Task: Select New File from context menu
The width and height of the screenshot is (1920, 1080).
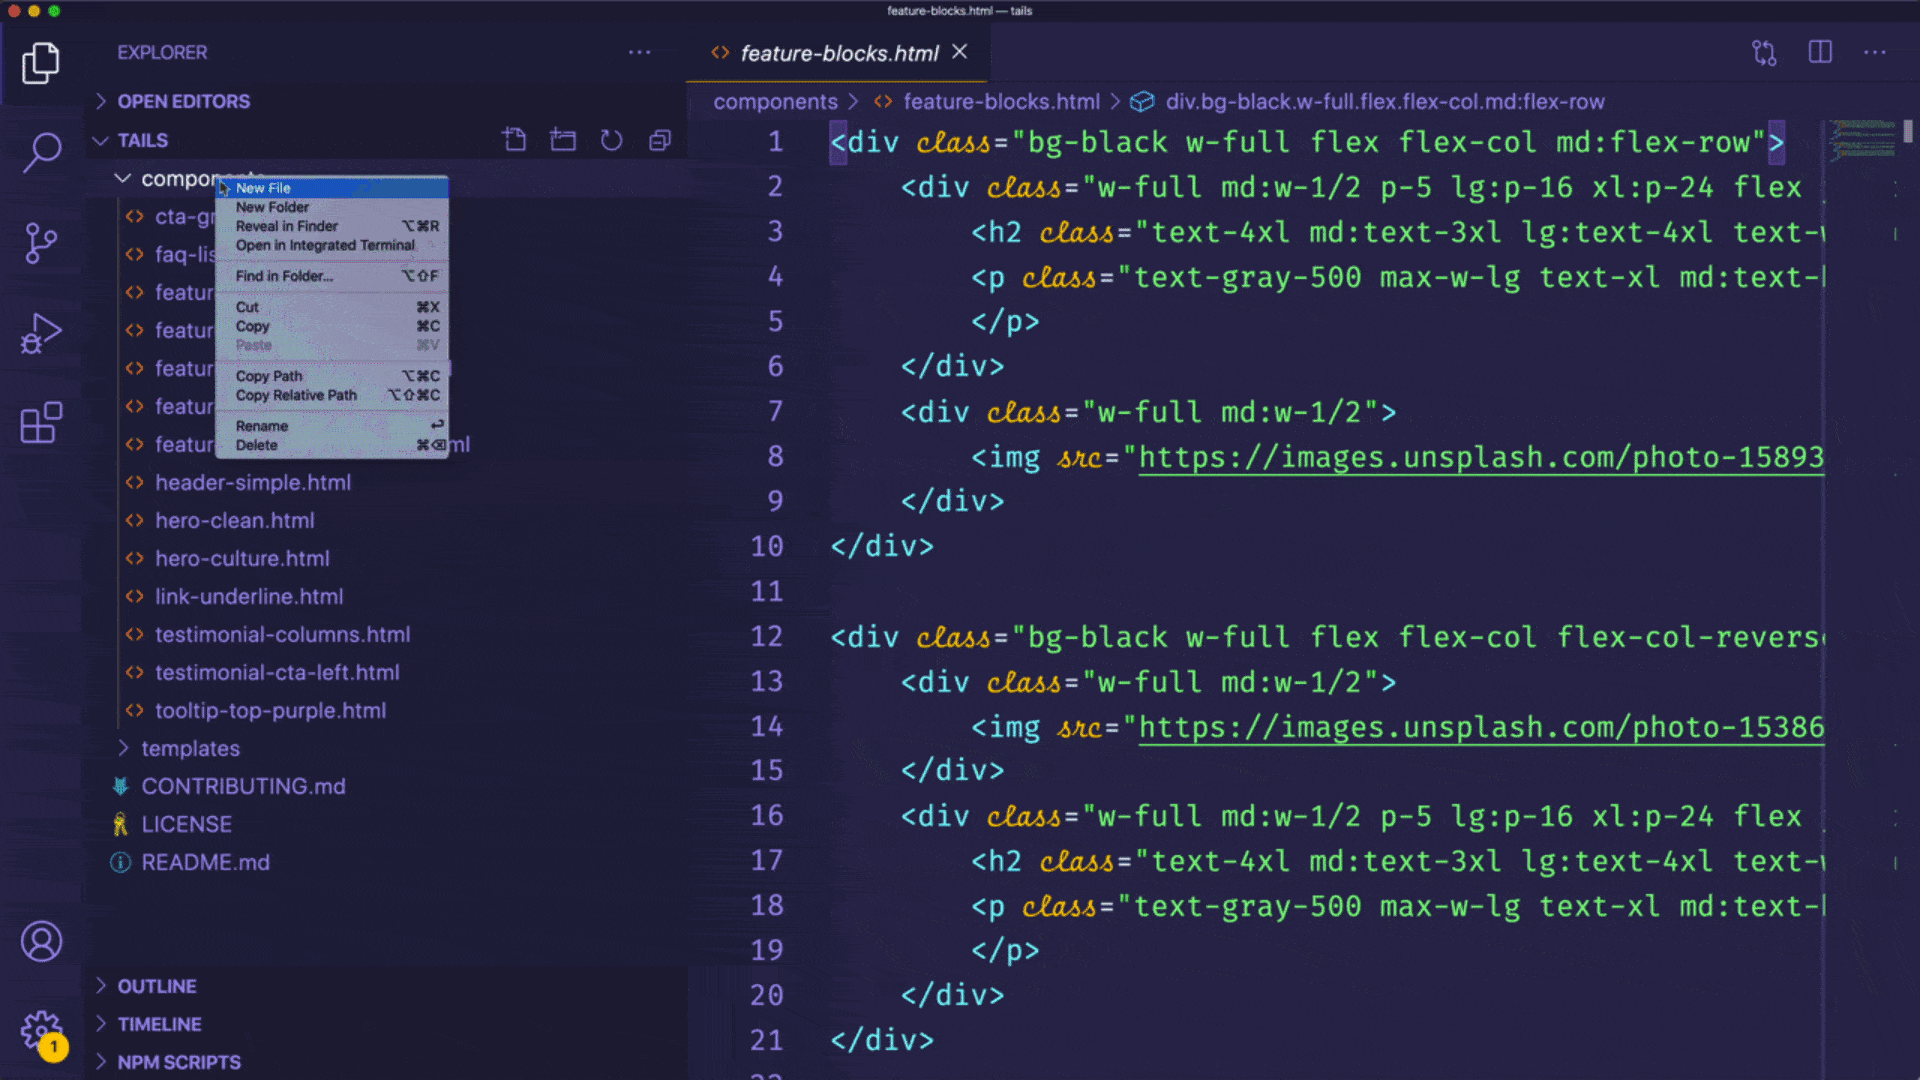Action: [264, 188]
